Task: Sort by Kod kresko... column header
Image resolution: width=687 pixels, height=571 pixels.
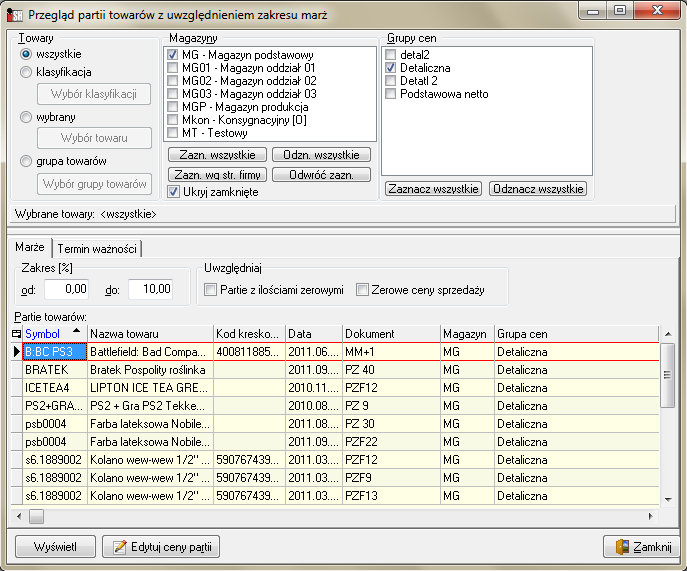Action: coord(249,334)
